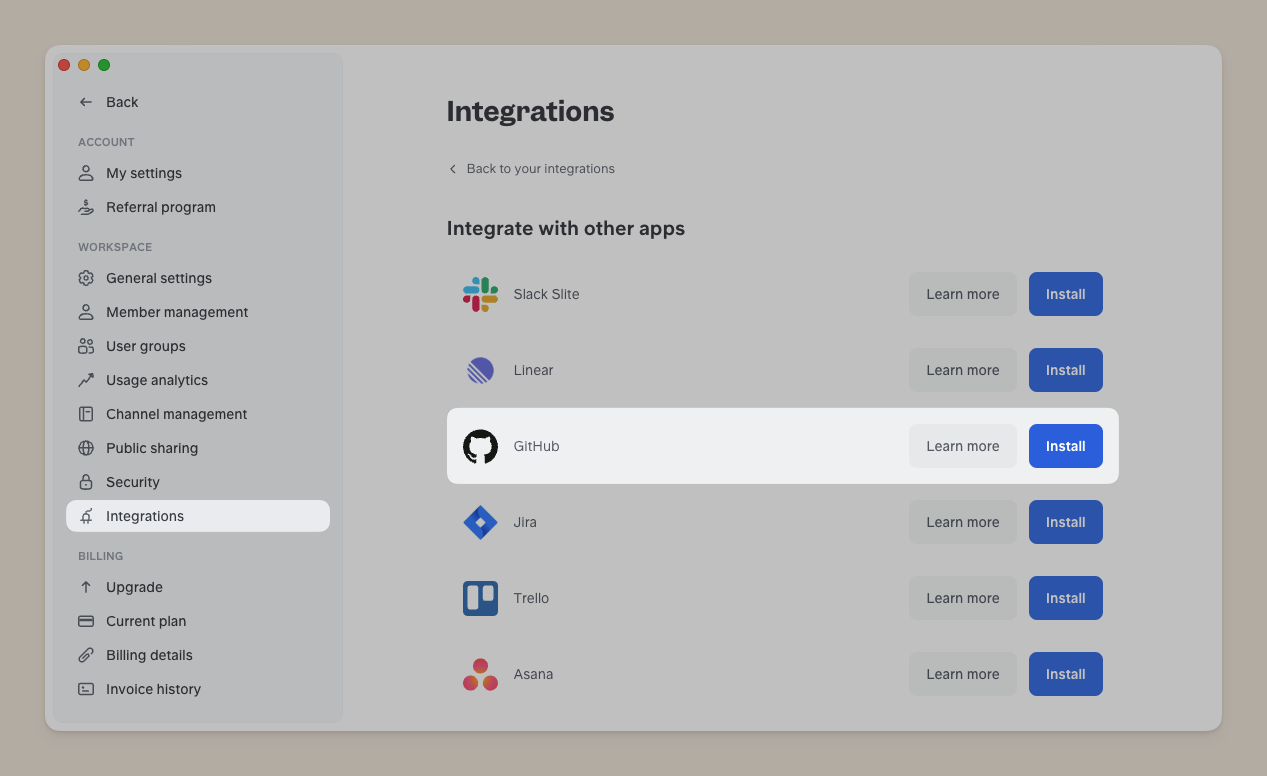Learn more about Asana
This screenshot has height=776, width=1267.
pyautogui.click(x=962, y=674)
